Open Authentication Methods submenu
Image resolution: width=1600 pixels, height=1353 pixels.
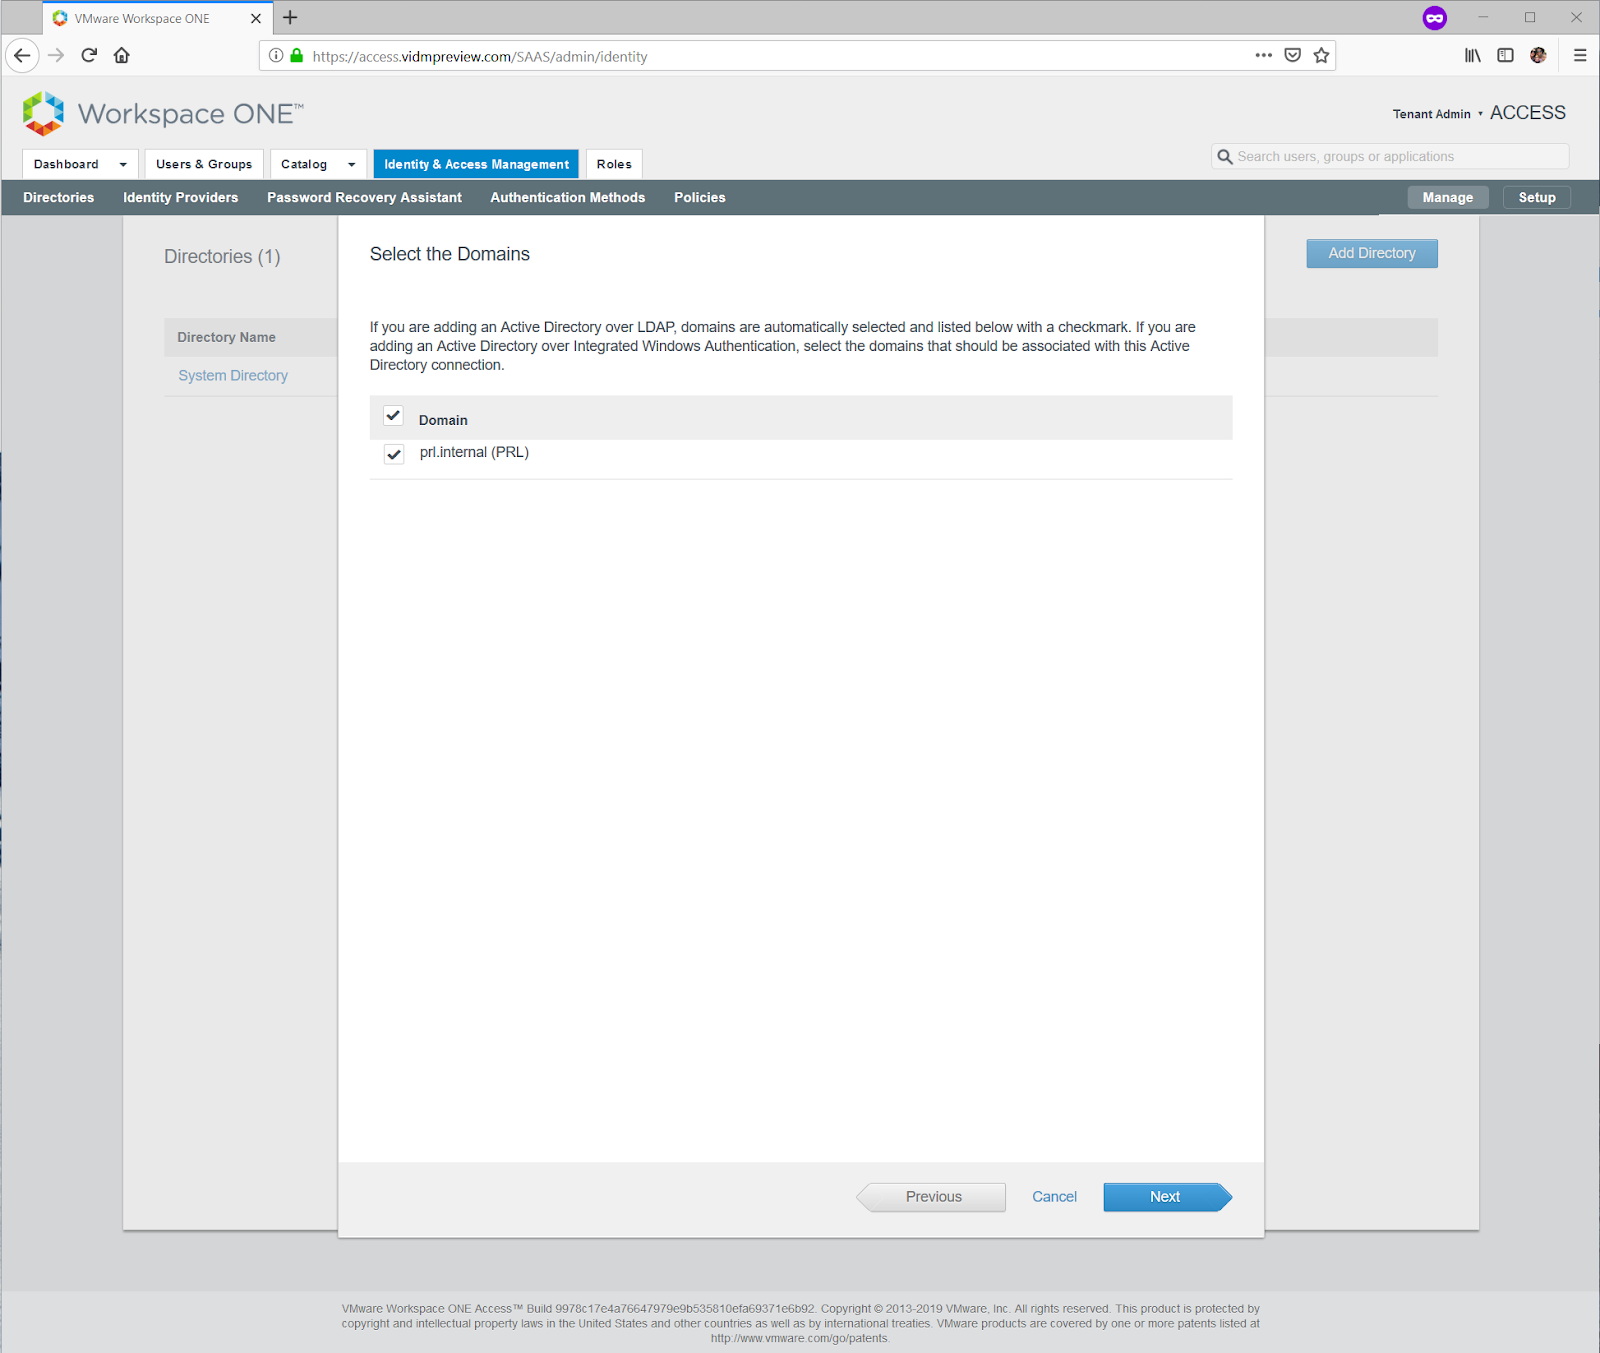pyautogui.click(x=568, y=198)
